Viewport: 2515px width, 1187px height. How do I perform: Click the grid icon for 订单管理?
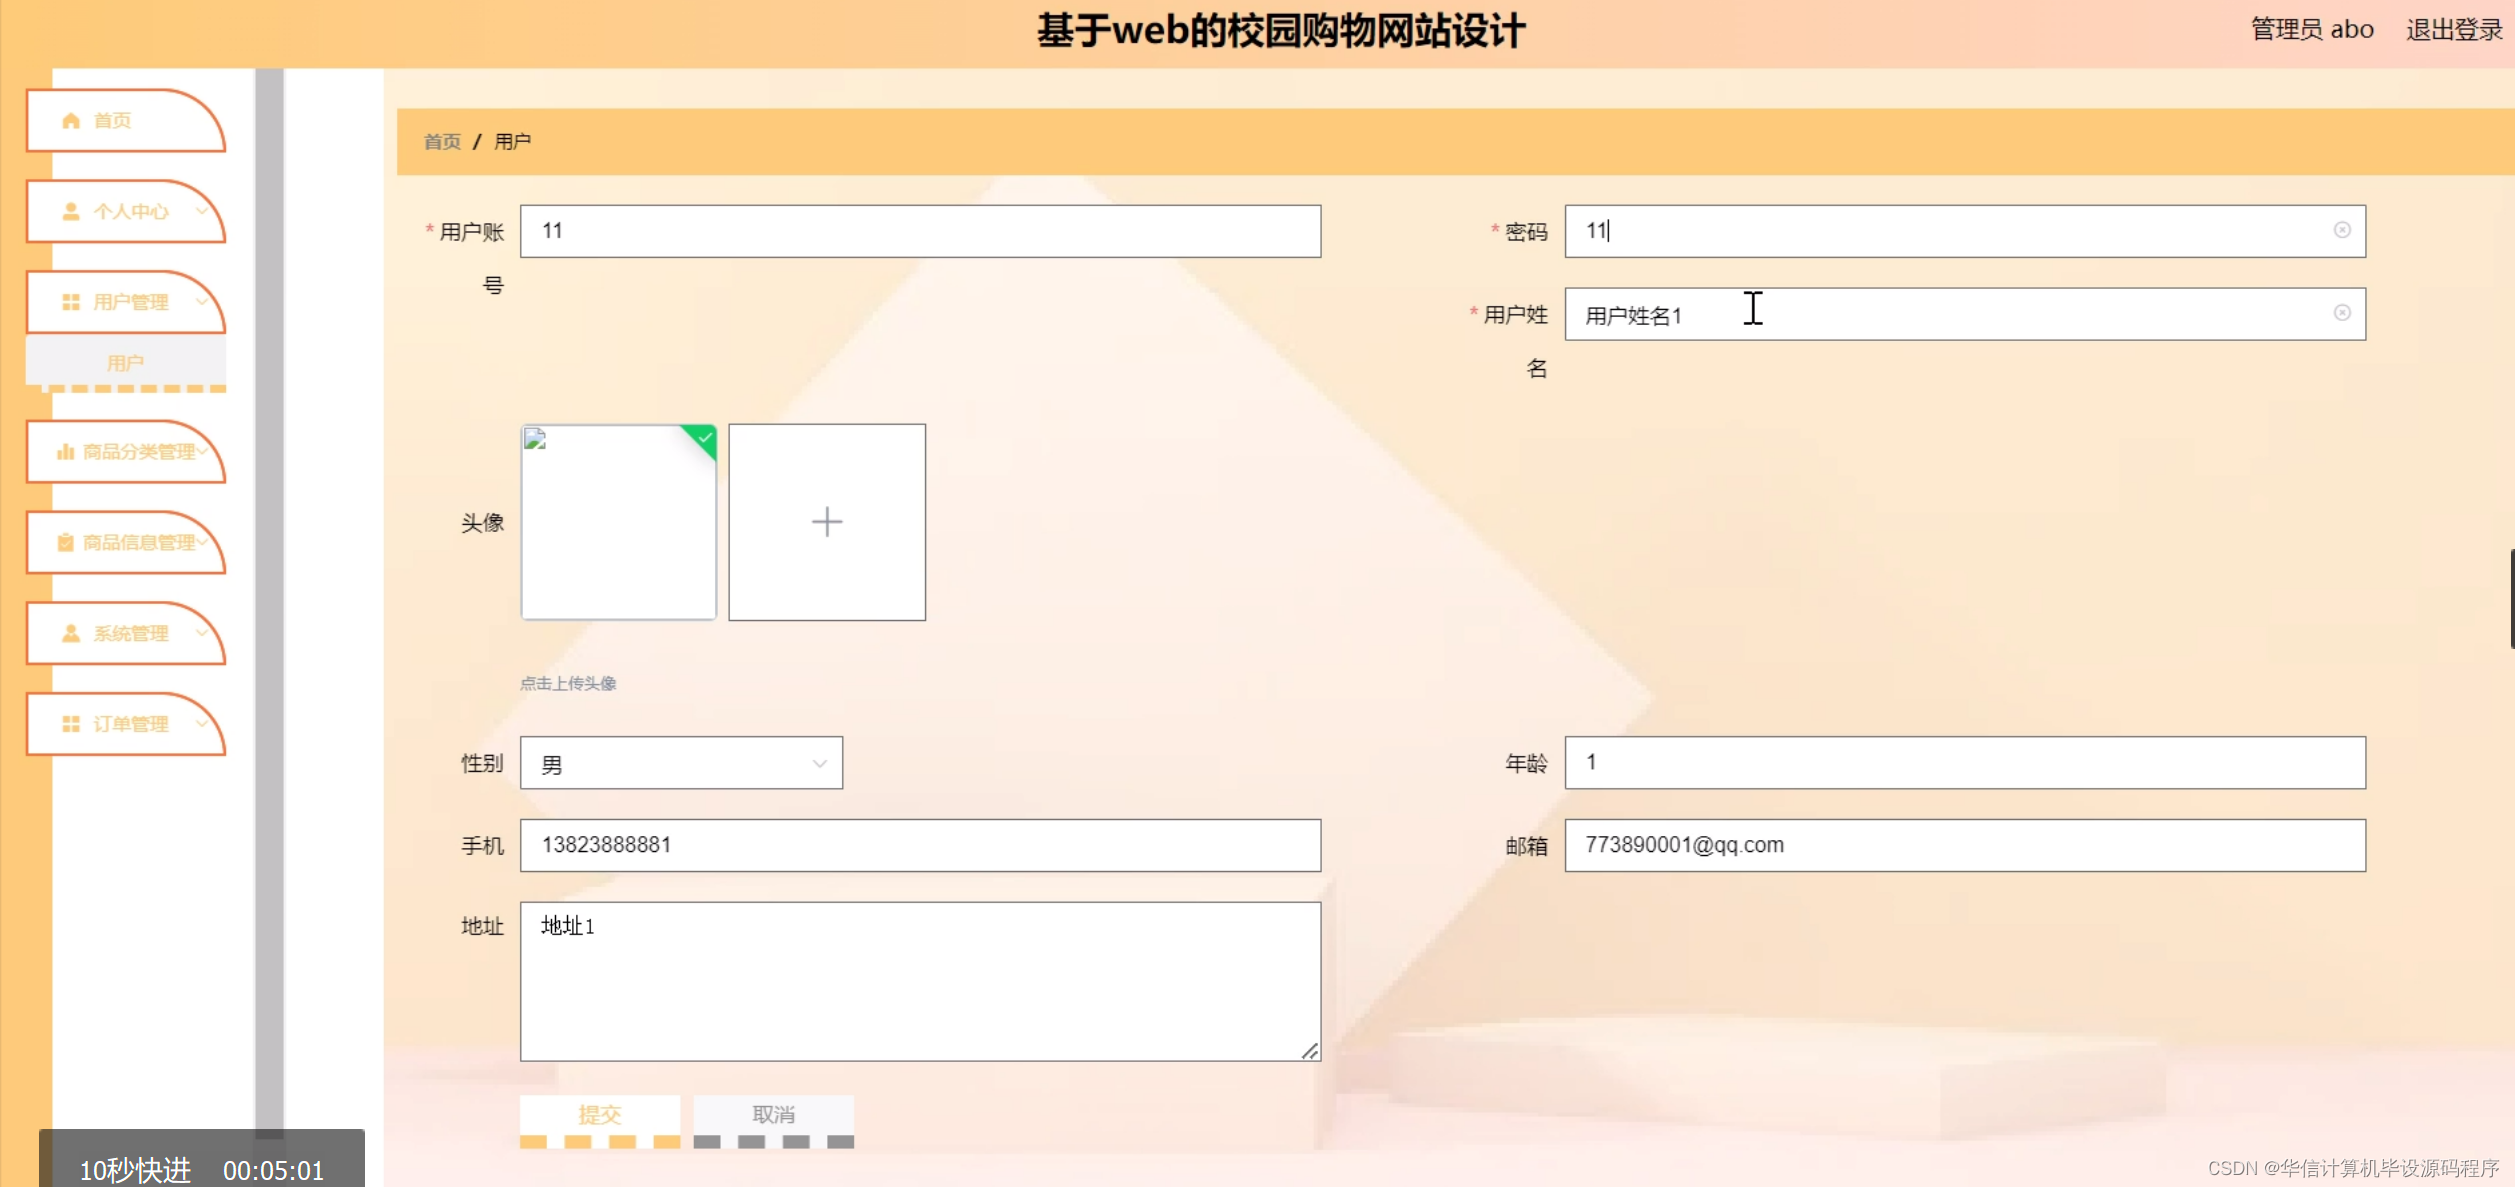70,724
